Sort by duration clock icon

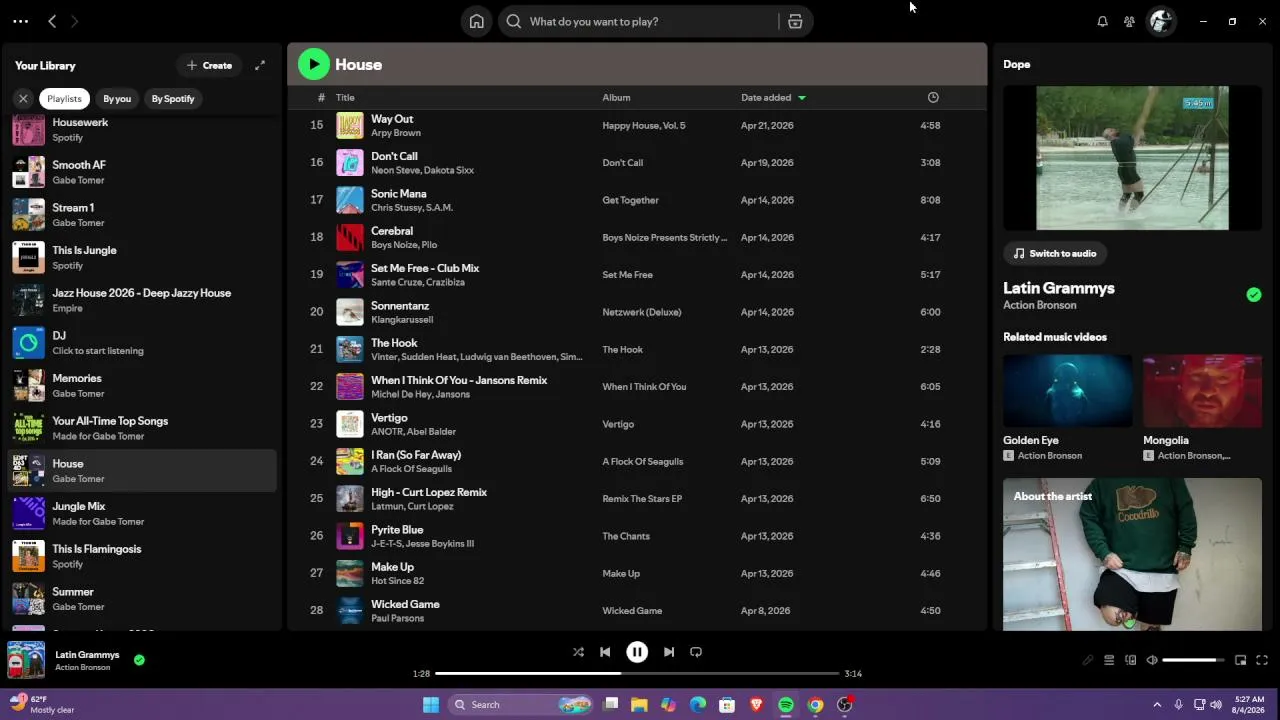coord(933,97)
